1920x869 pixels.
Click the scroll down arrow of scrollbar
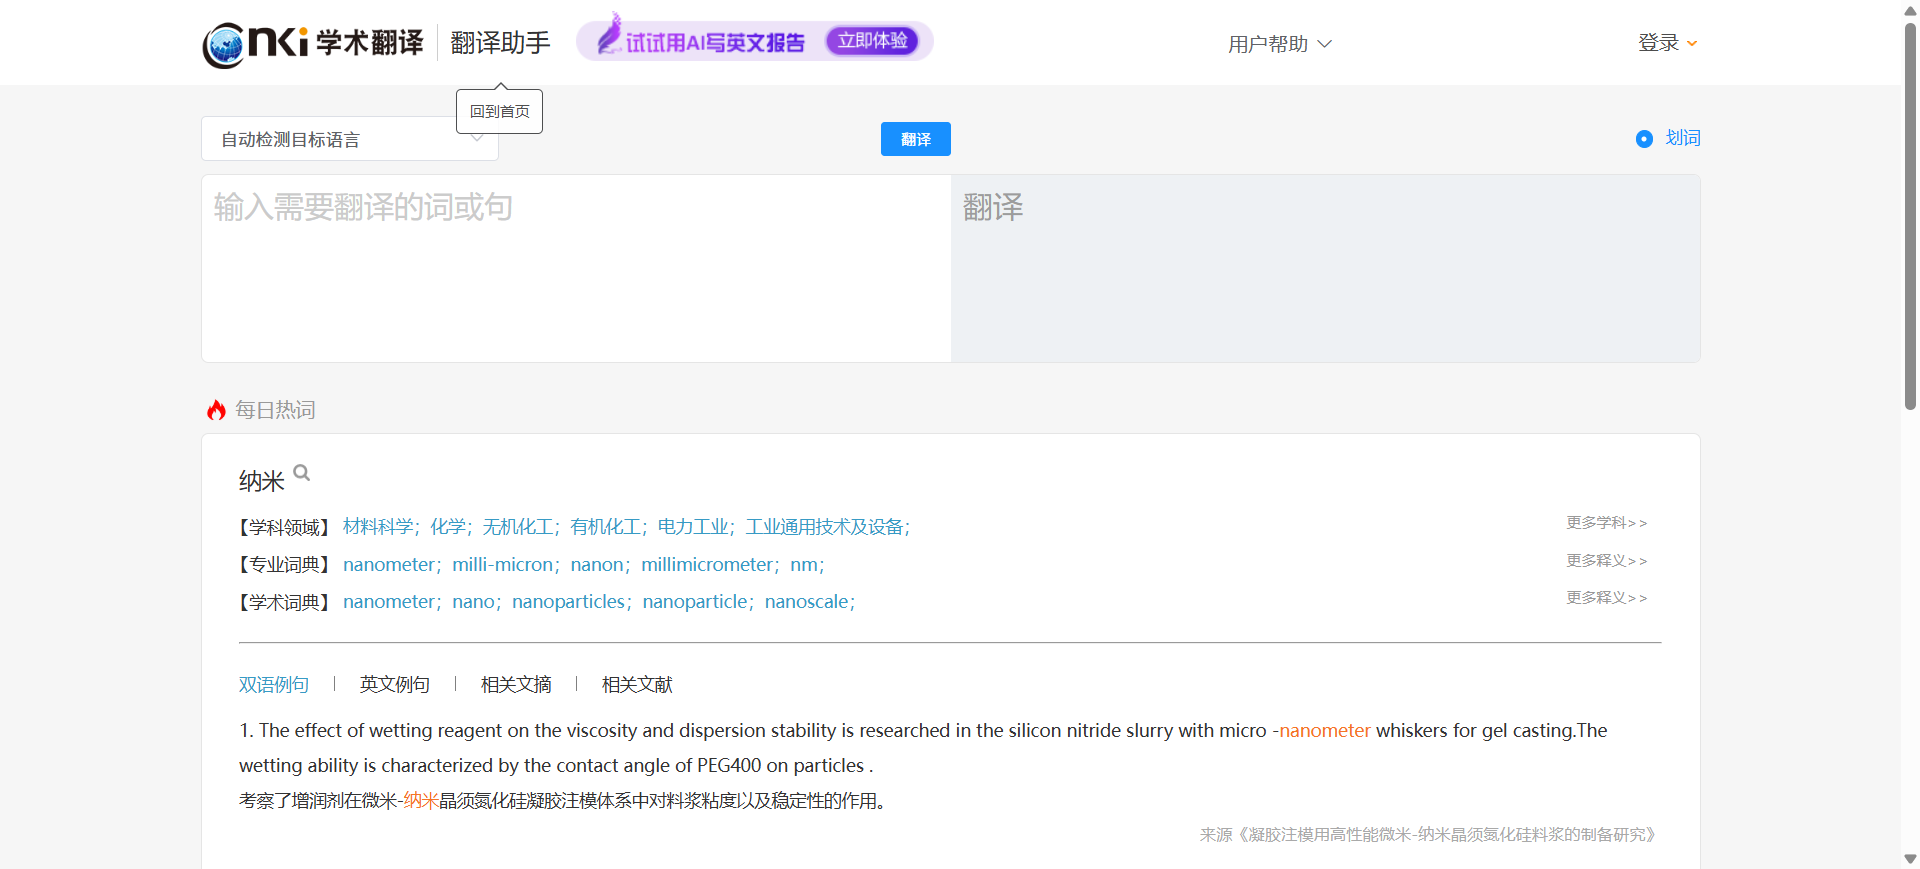[1910, 859]
